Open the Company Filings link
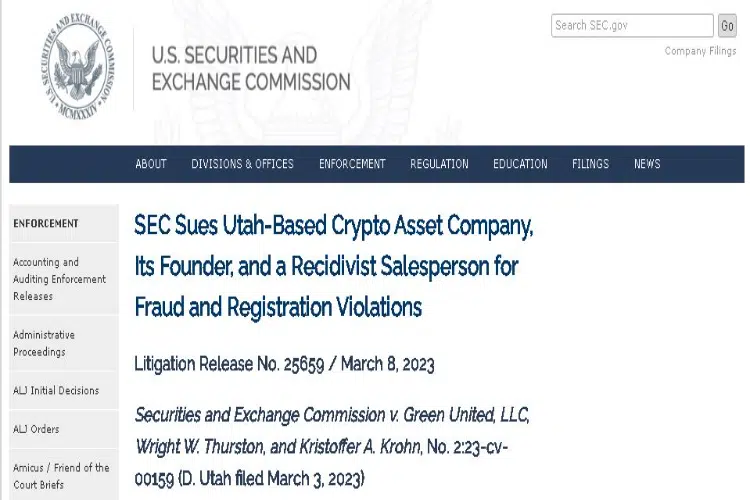Viewport: 750px width, 500px height. coord(700,51)
